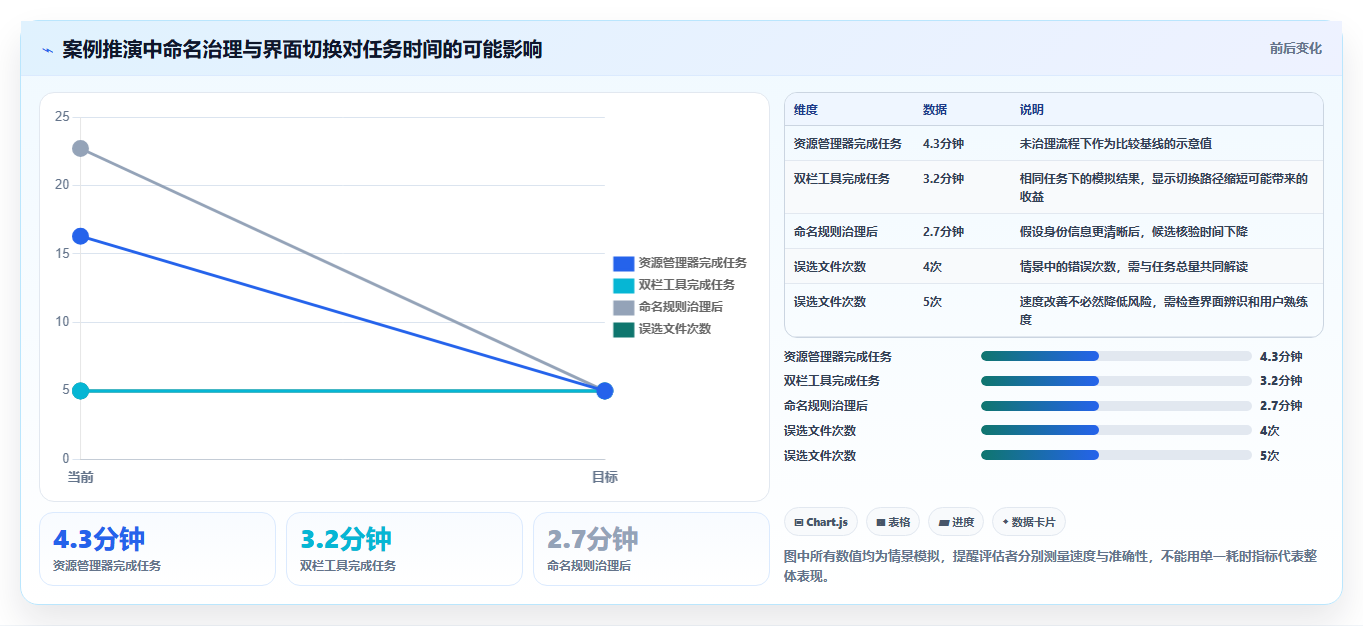Select the 双栏工具完成任务 table row label

coord(842,179)
